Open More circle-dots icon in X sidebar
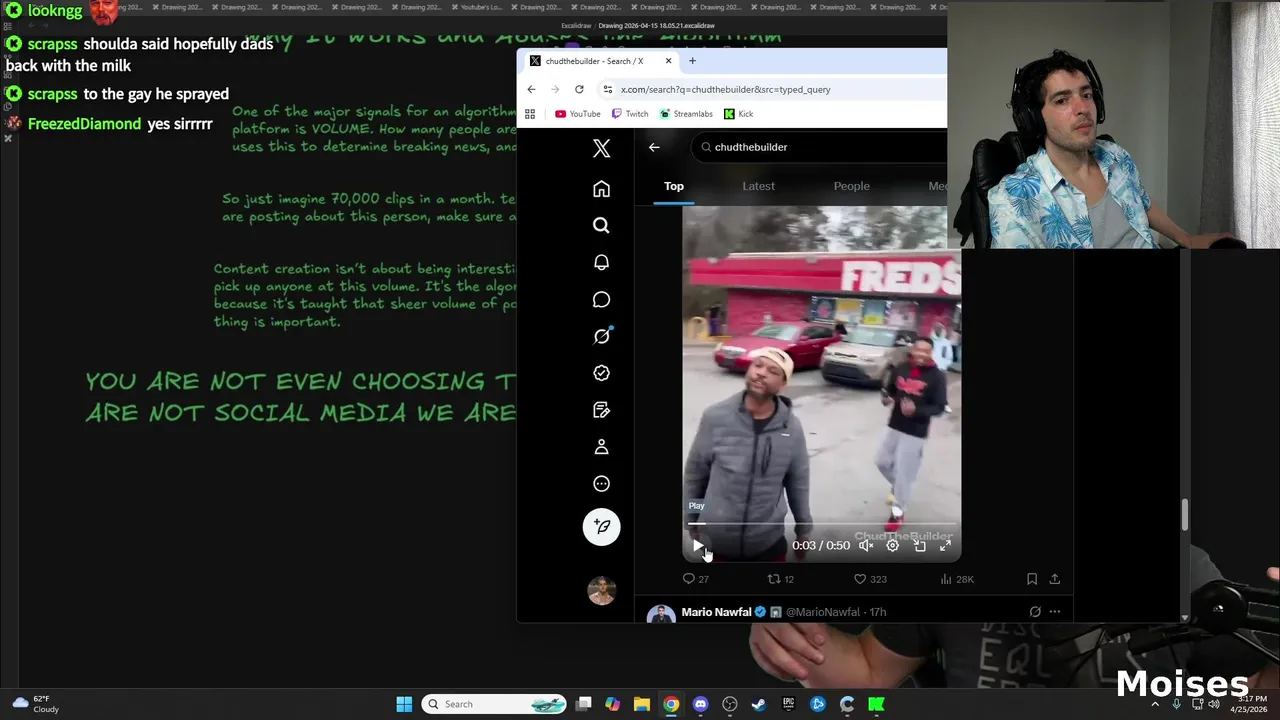 click(601, 484)
